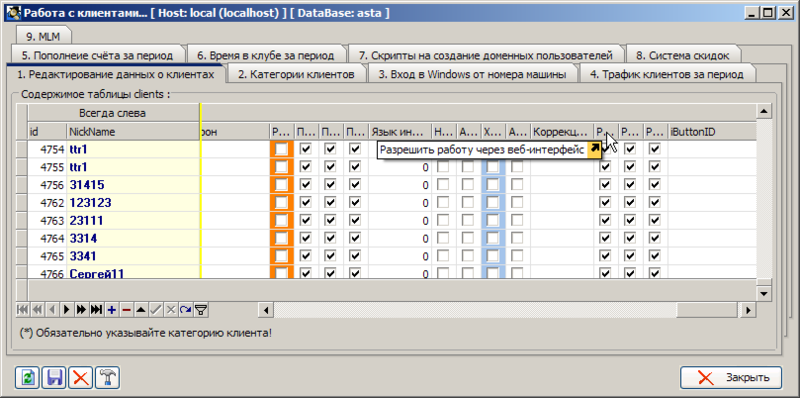The image size is (800, 398).
Task: Go to the first record in navigator
Action: point(22,309)
